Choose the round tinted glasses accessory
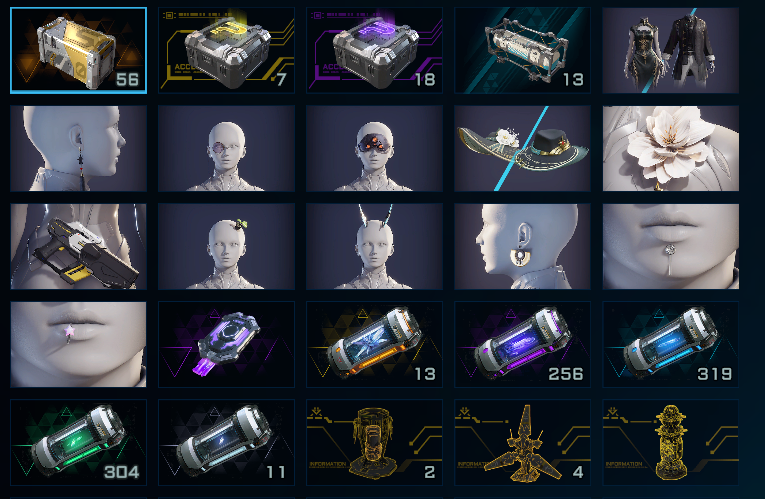 click(x=226, y=148)
